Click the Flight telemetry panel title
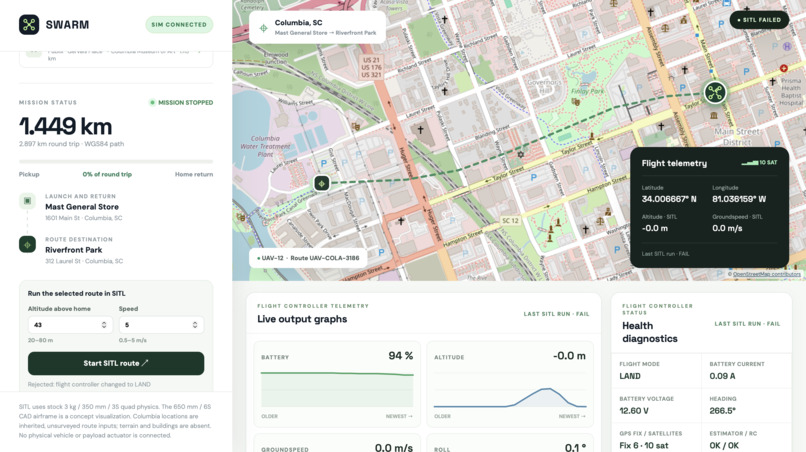 (674, 163)
